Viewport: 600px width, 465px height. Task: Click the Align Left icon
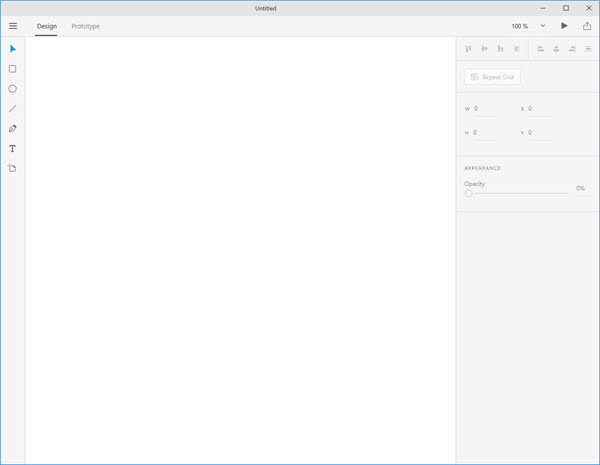[540, 49]
